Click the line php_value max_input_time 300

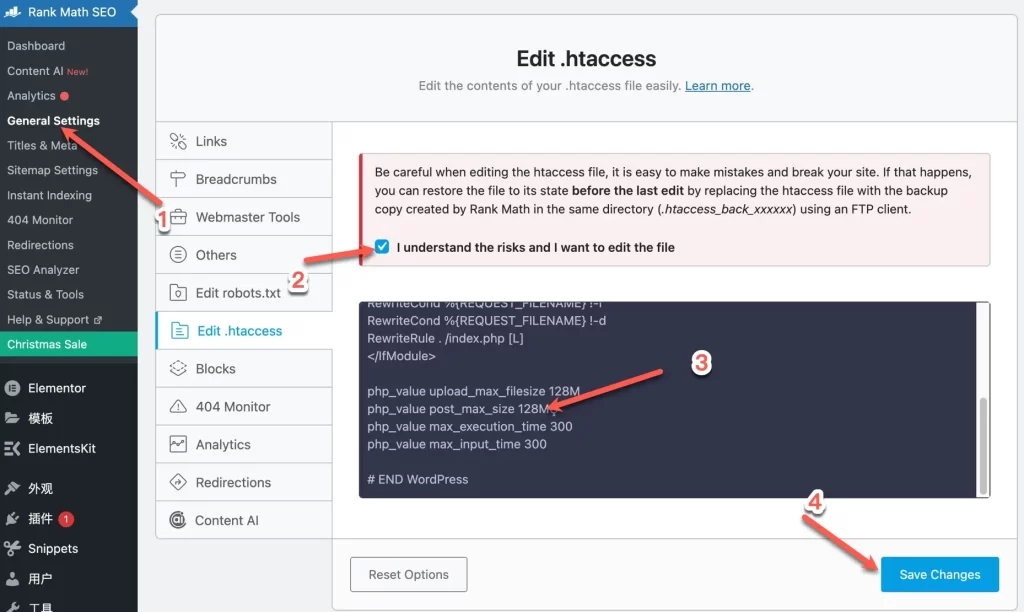[x=456, y=444]
